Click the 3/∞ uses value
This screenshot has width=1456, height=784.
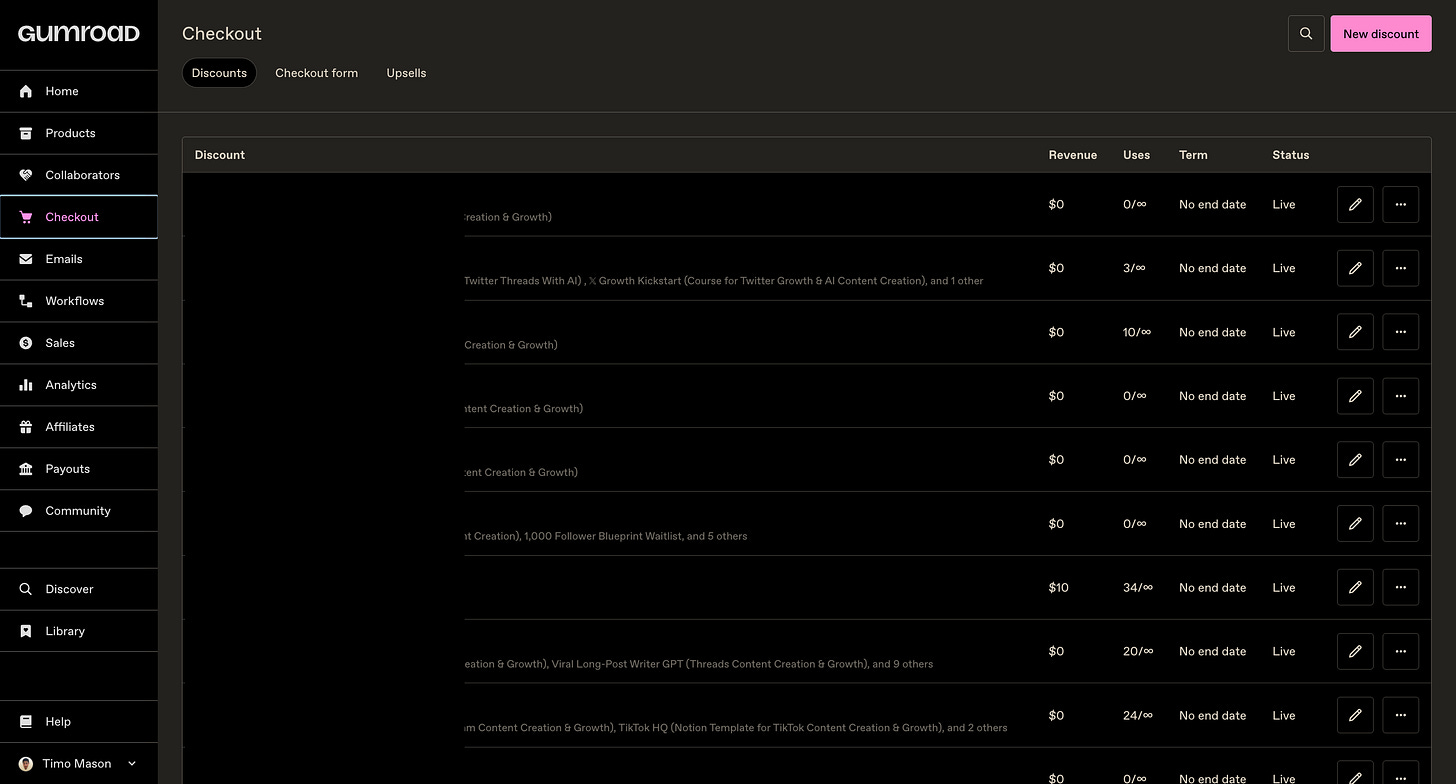click(1135, 268)
